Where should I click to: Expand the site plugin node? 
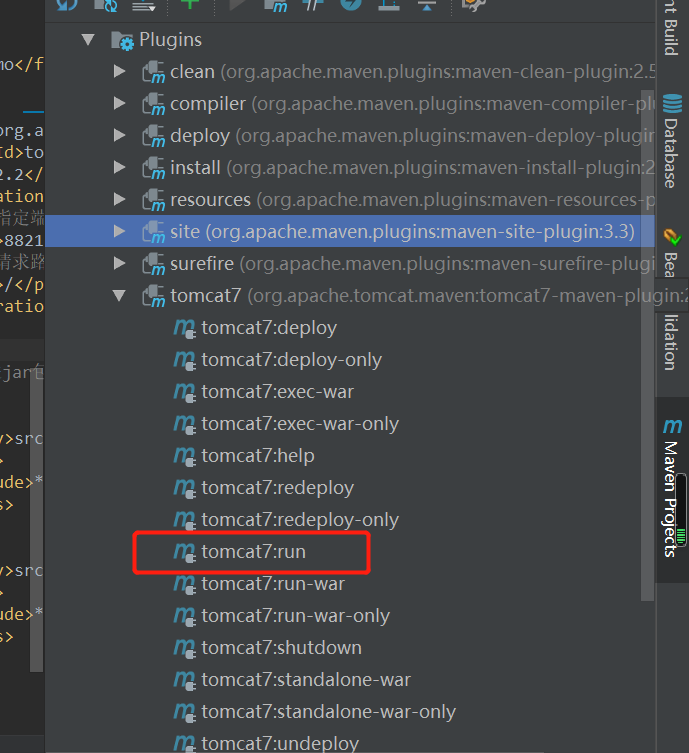coord(120,231)
